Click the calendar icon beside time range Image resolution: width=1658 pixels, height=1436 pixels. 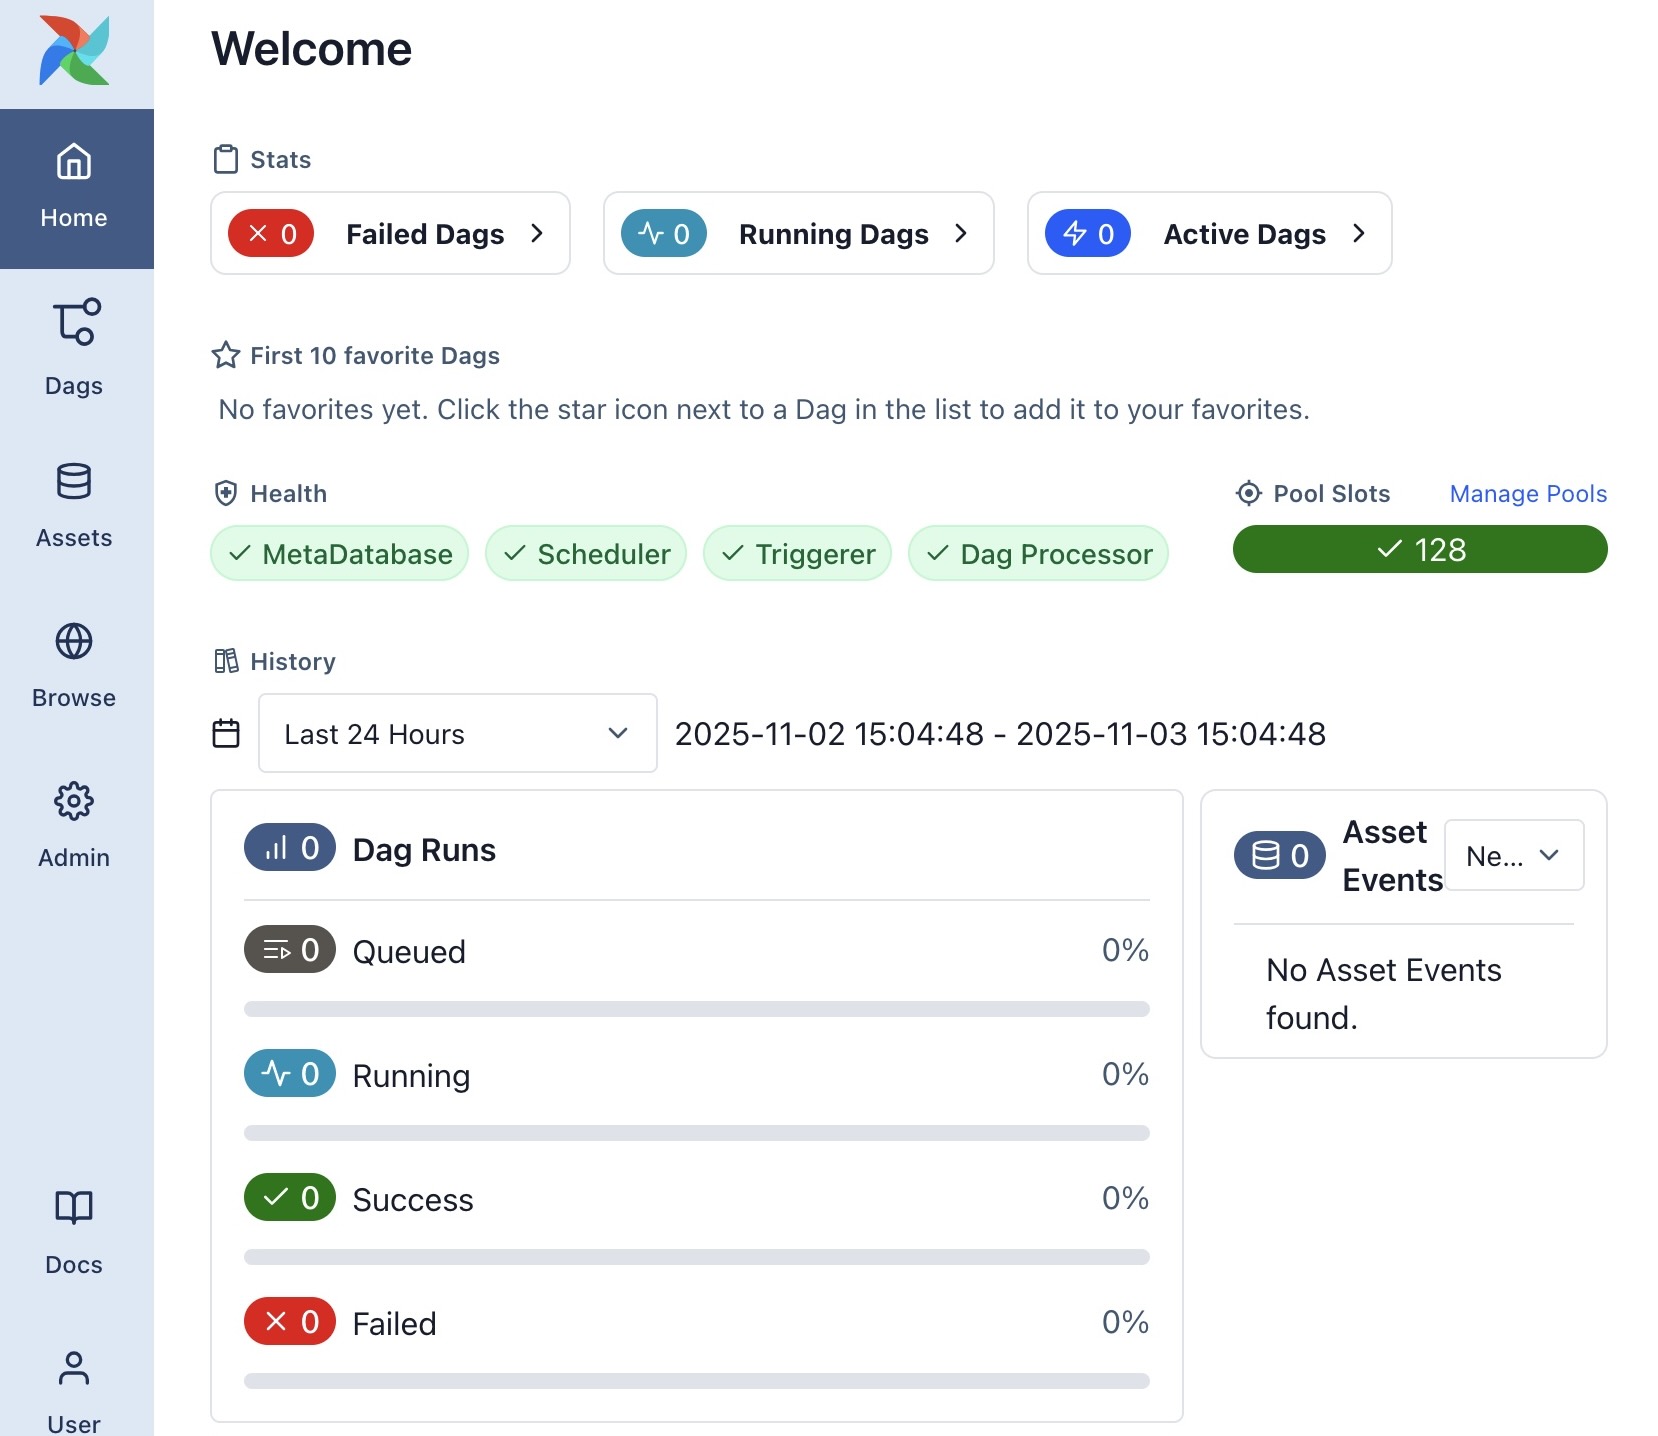(226, 733)
